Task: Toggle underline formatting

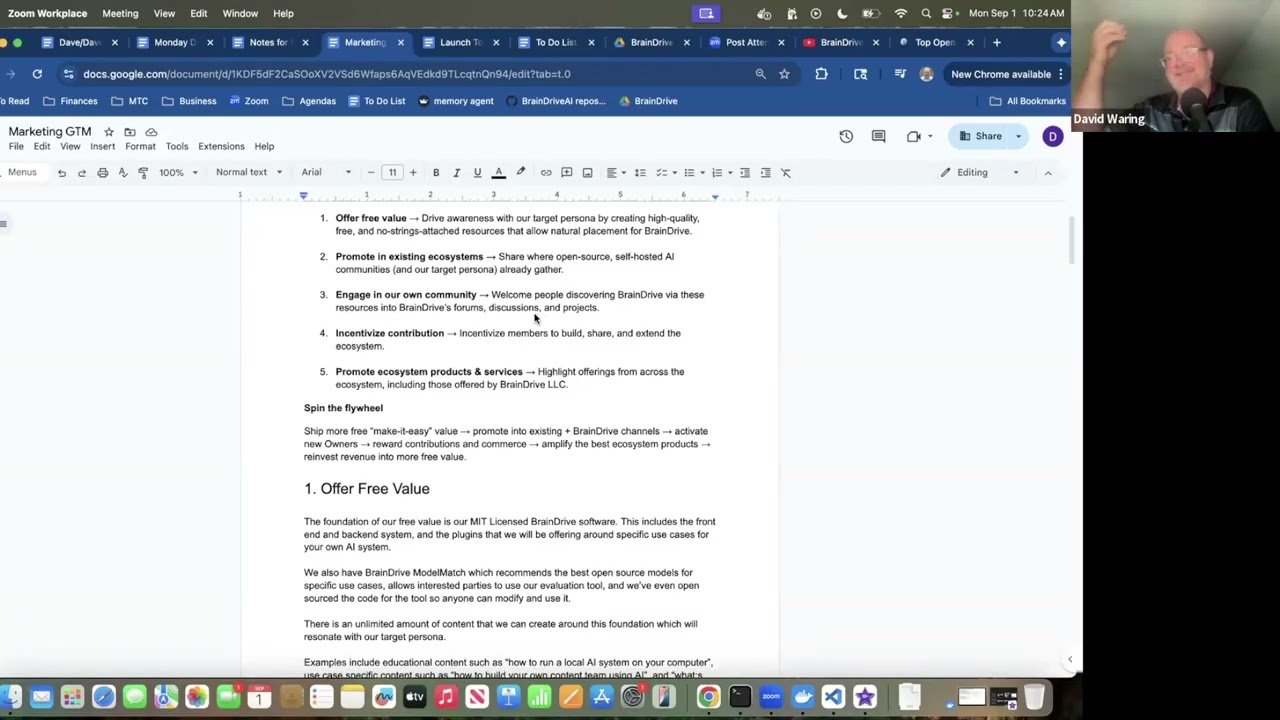Action: pos(477,173)
